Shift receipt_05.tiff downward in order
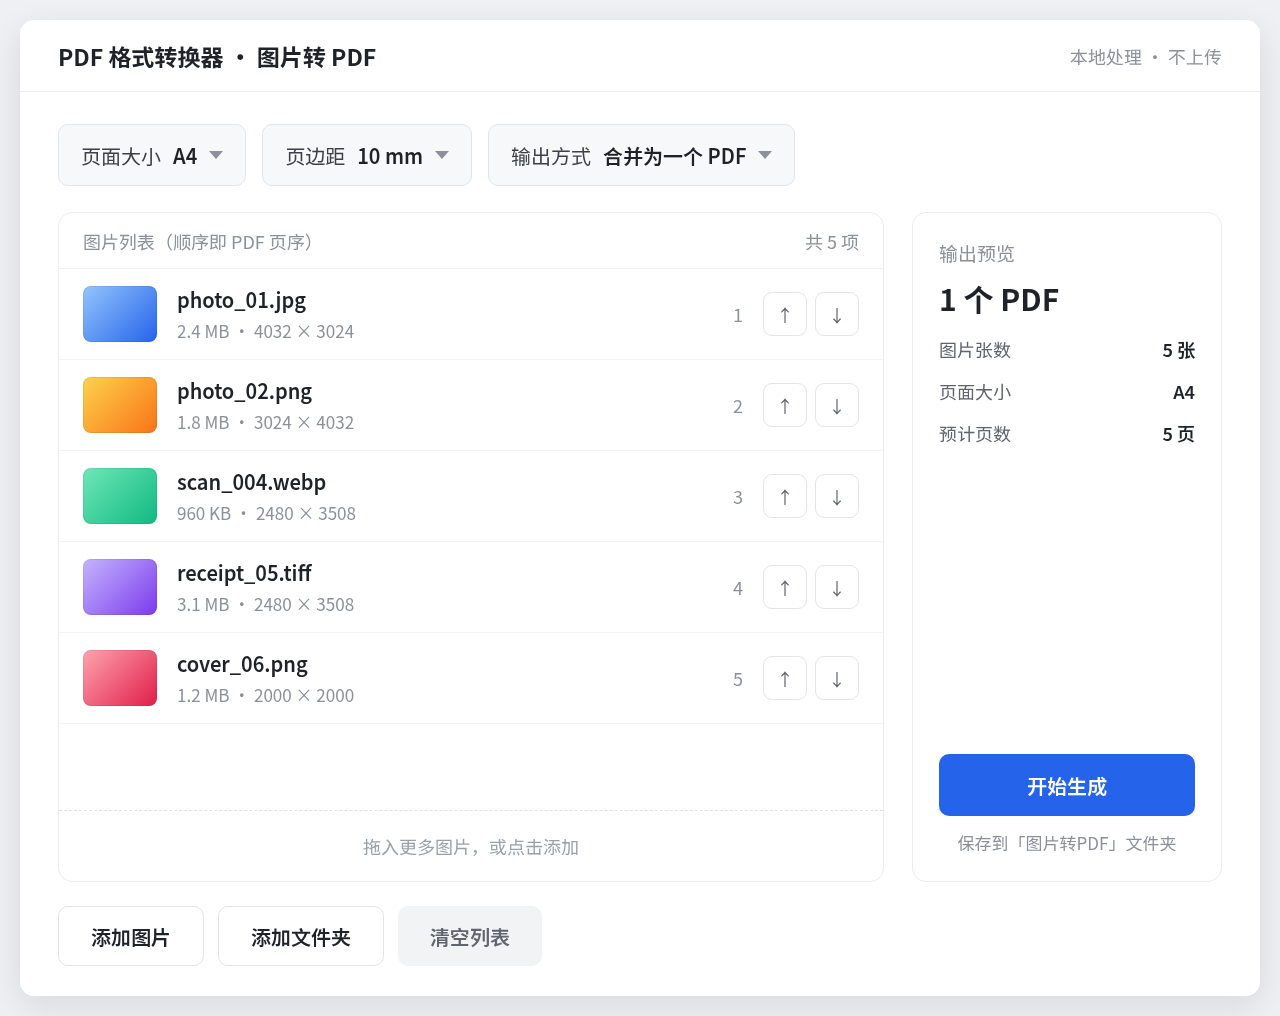 click(x=837, y=587)
